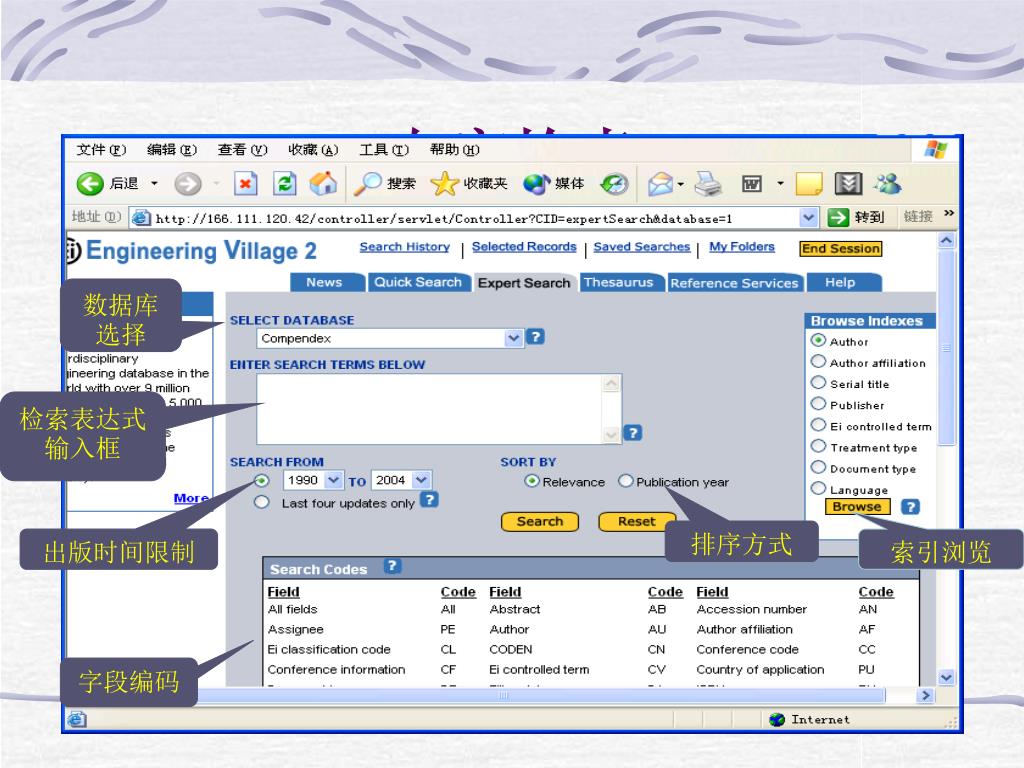
Task: Click the help icon beside search terms box
Action: point(633,433)
